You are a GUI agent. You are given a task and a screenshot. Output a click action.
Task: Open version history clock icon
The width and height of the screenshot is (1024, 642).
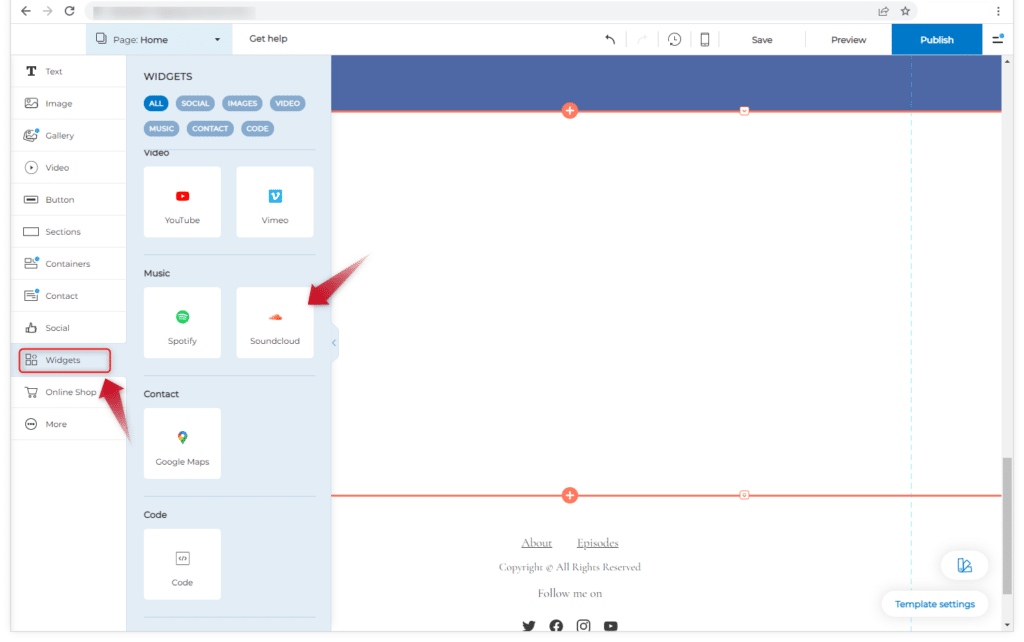tap(675, 40)
